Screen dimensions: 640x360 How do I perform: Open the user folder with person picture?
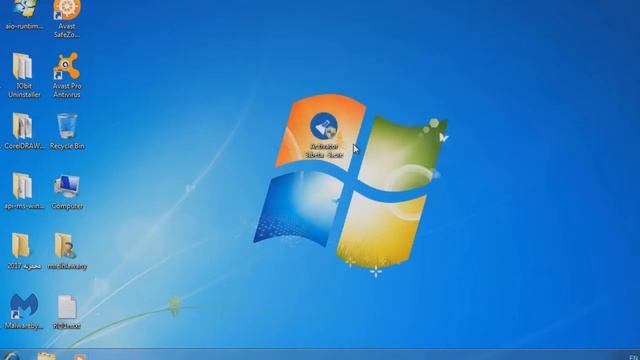[65, 246]
